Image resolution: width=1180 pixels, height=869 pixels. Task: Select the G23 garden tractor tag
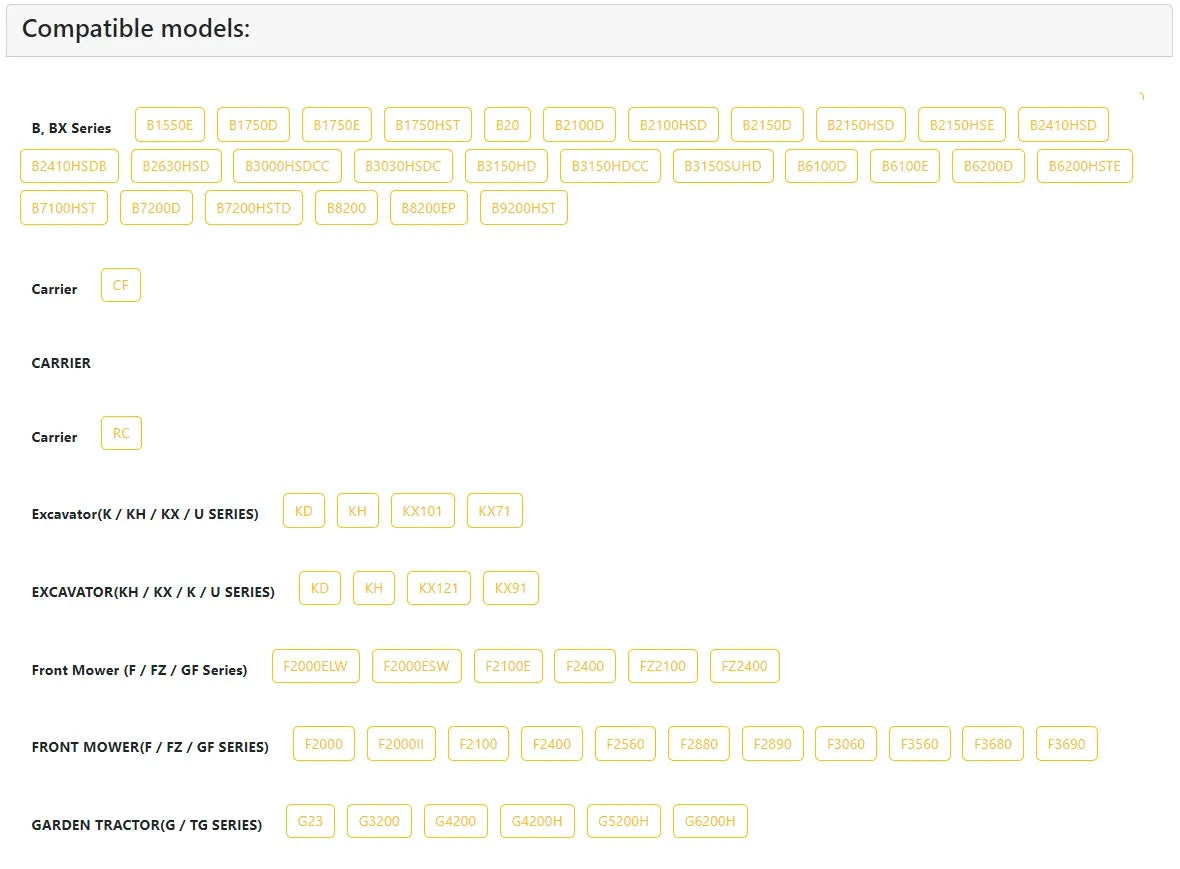(x=310, y=821)
